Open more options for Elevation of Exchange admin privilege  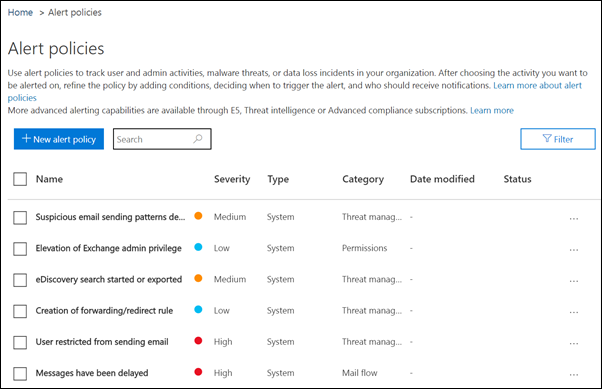(574, 250)
